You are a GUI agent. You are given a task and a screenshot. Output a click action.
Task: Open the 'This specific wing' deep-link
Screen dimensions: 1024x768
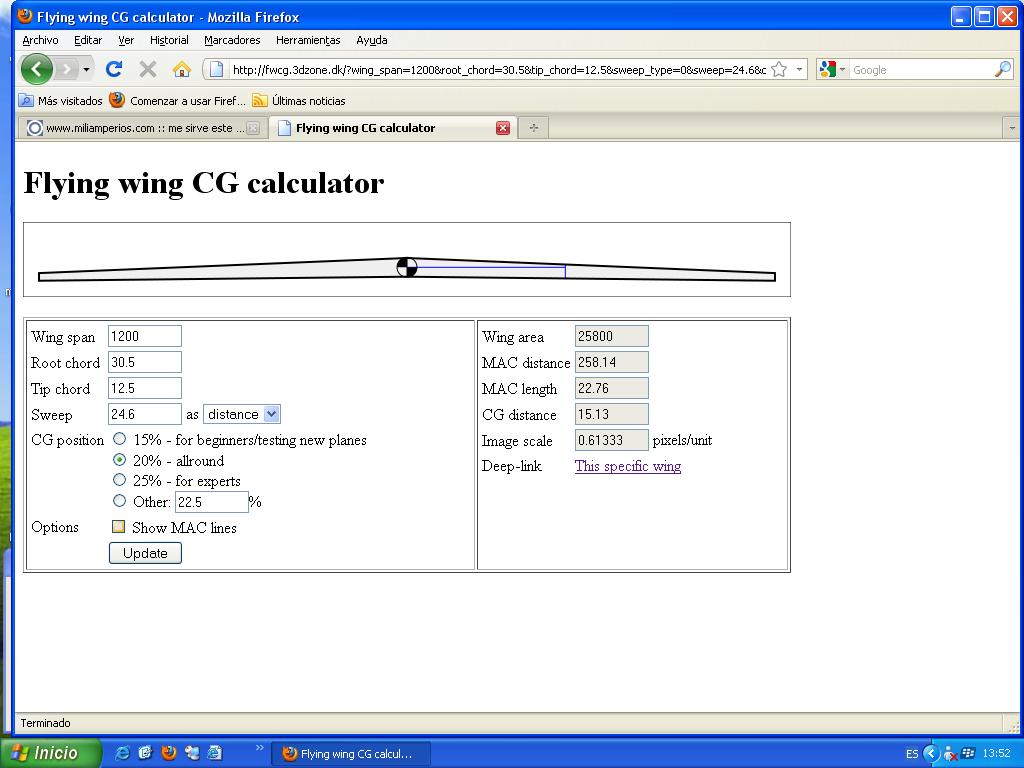pos(627,466)
